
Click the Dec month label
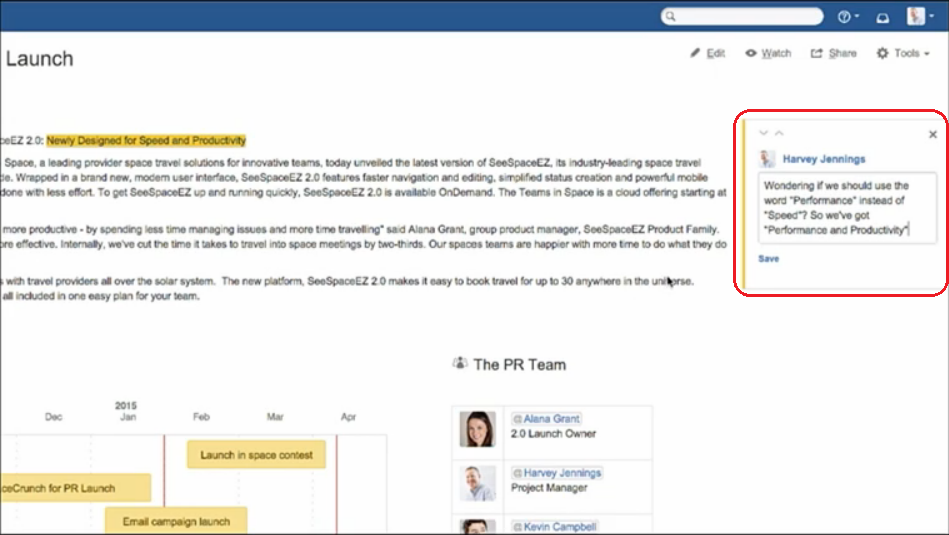53,416
